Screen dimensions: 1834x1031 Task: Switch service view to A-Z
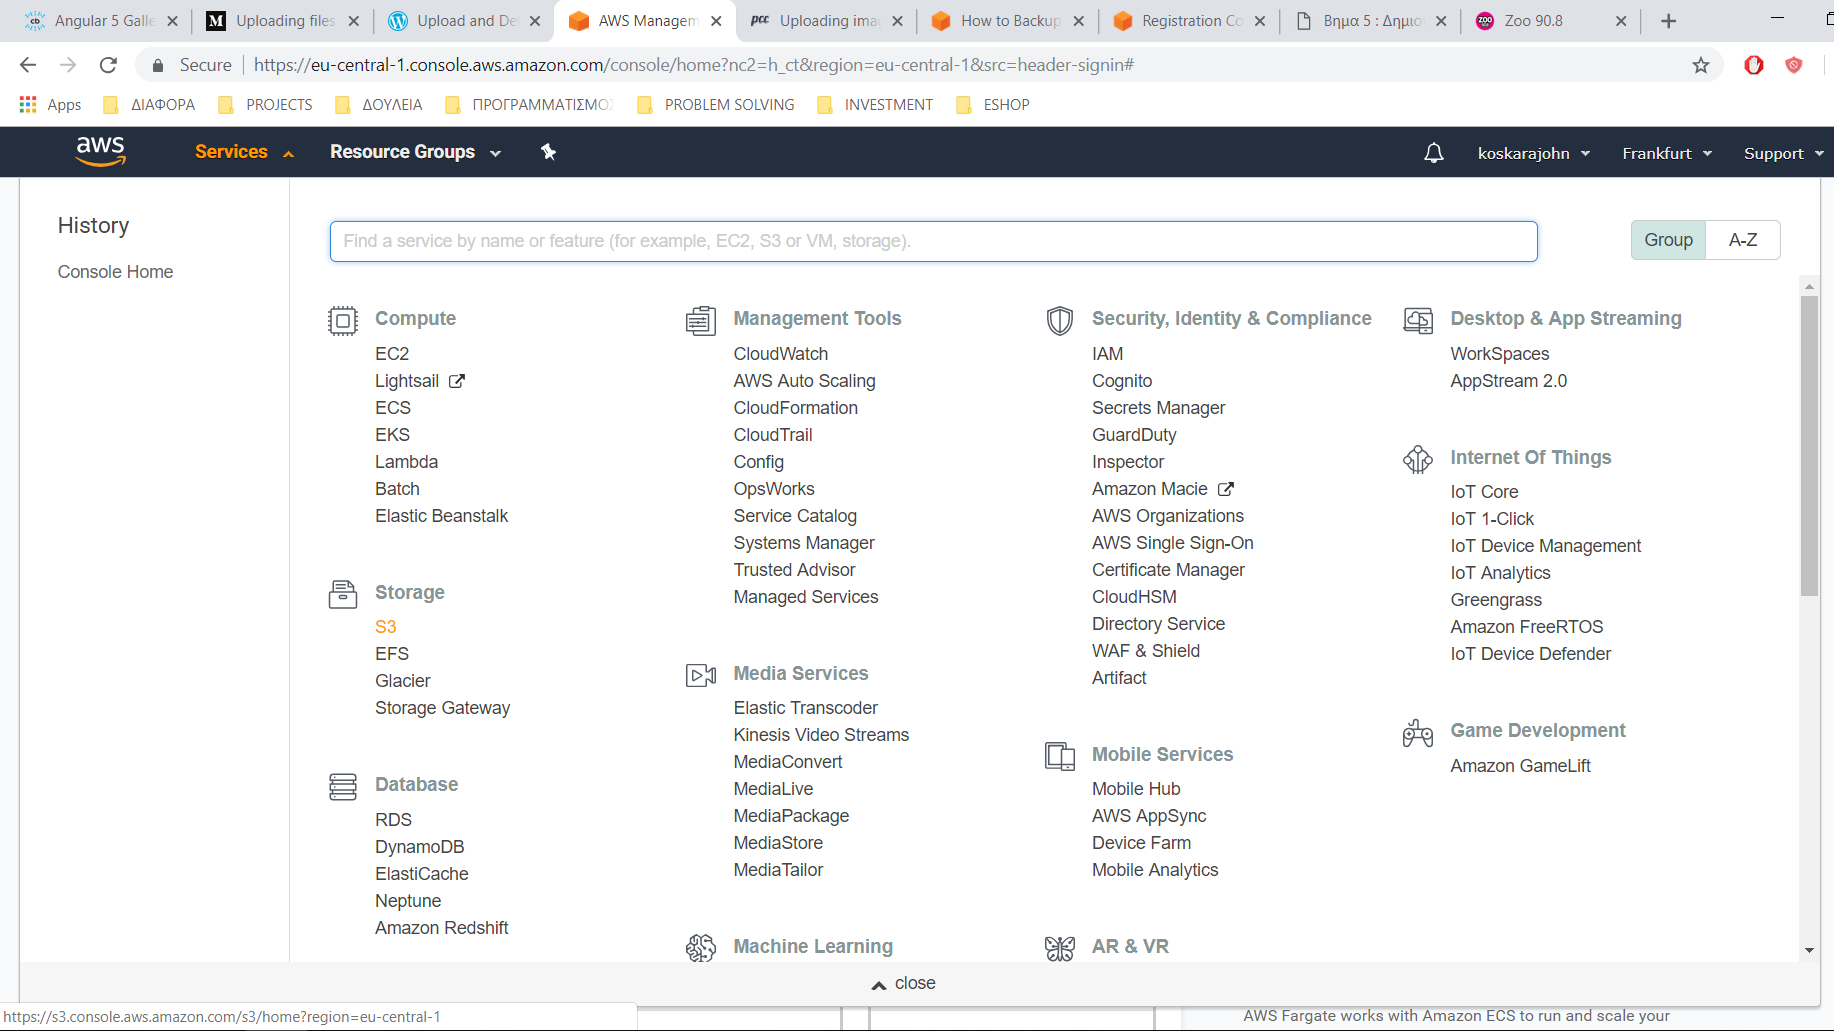pos(1743,240)
